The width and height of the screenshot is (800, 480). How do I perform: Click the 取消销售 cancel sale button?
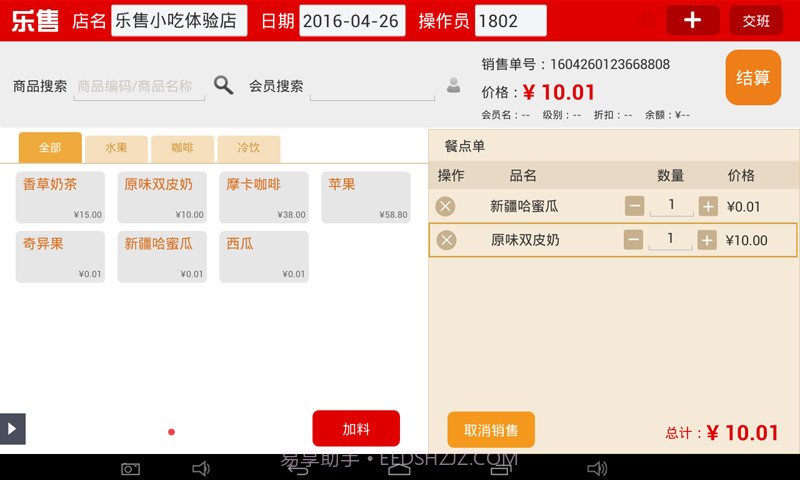pos(491,430)
